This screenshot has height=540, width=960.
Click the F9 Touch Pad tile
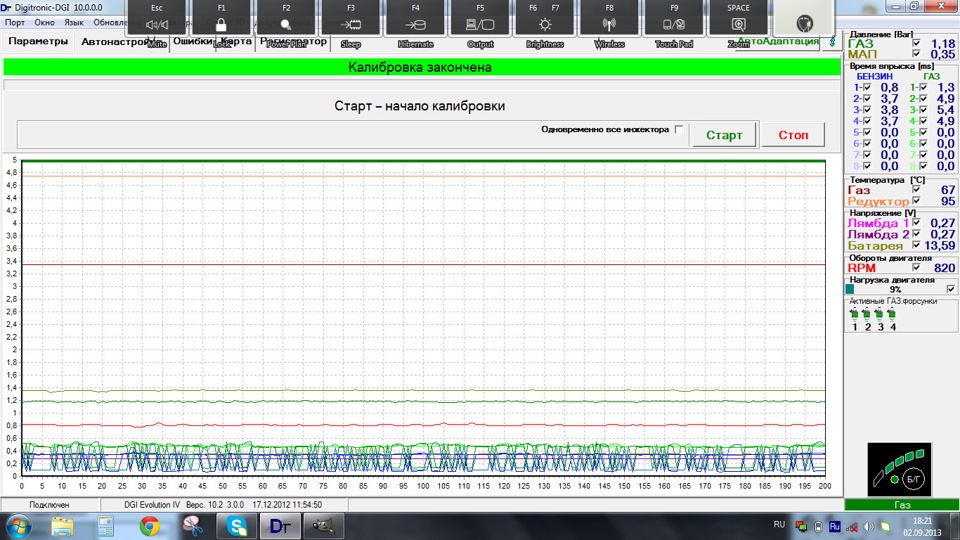pos(673,18)
